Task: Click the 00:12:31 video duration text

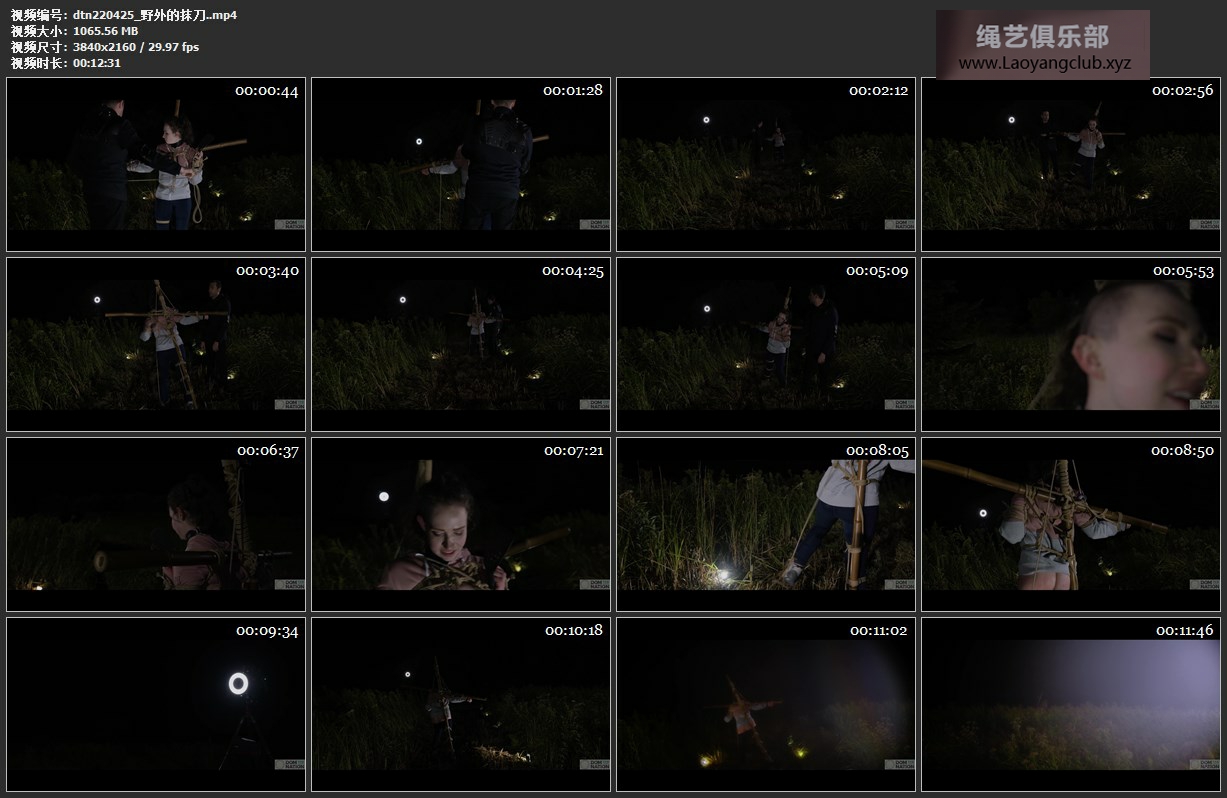Action: [97, 63]
